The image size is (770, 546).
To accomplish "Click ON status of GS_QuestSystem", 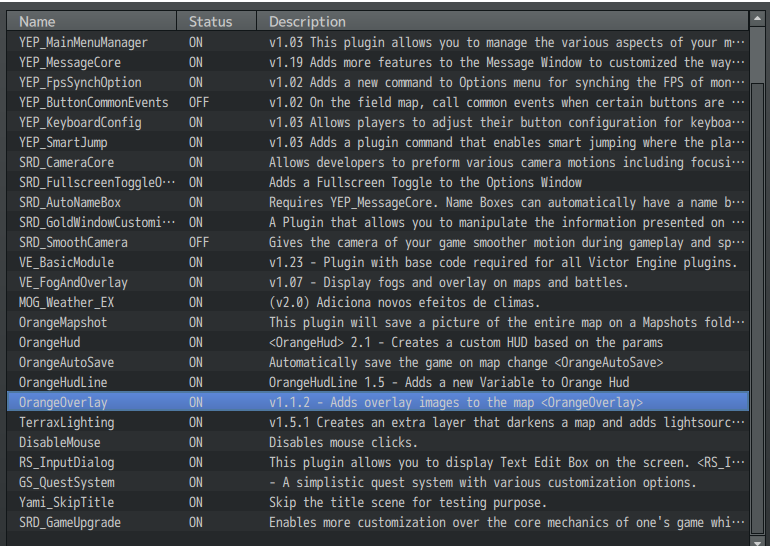I will click(x=196, y=483).
